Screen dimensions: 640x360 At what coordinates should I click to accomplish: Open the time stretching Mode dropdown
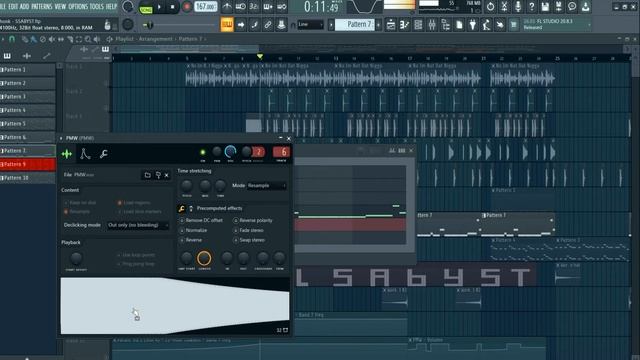267,186
